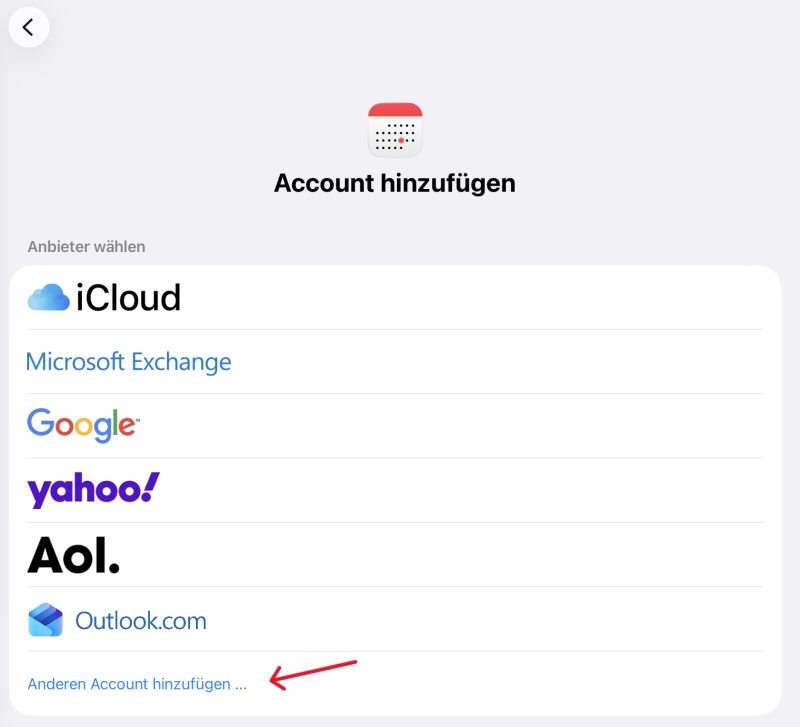Screen dimensions: 800x727
Task: Select the iCloud text label
Action: point(129,297)
